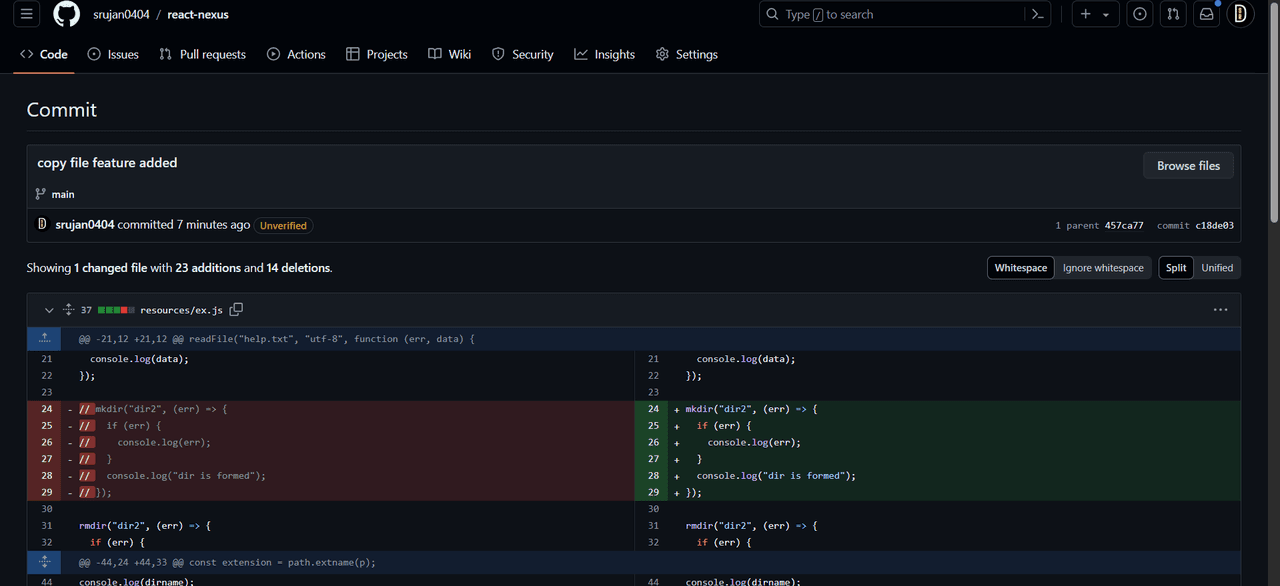
Task: Copy the resources/ex.js file path
Action: coord(237,310)
